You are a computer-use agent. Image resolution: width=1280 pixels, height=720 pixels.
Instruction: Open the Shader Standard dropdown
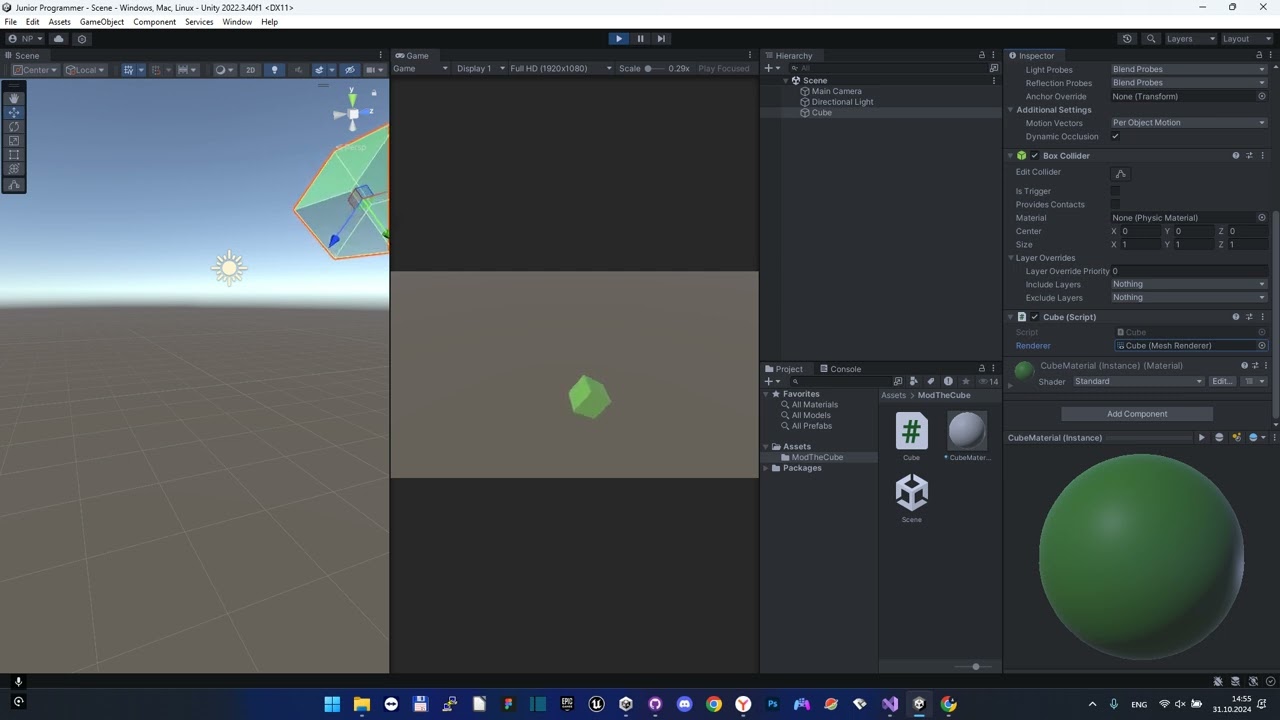1138,381
